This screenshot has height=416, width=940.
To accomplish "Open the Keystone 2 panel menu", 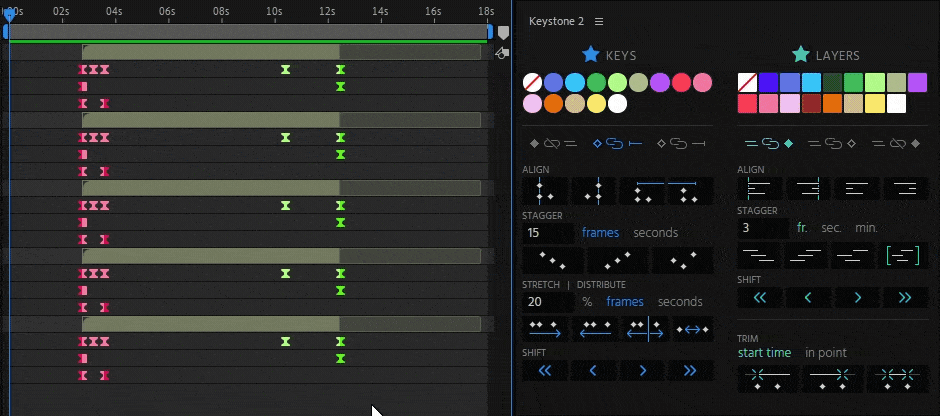I will tap(599, 22).
